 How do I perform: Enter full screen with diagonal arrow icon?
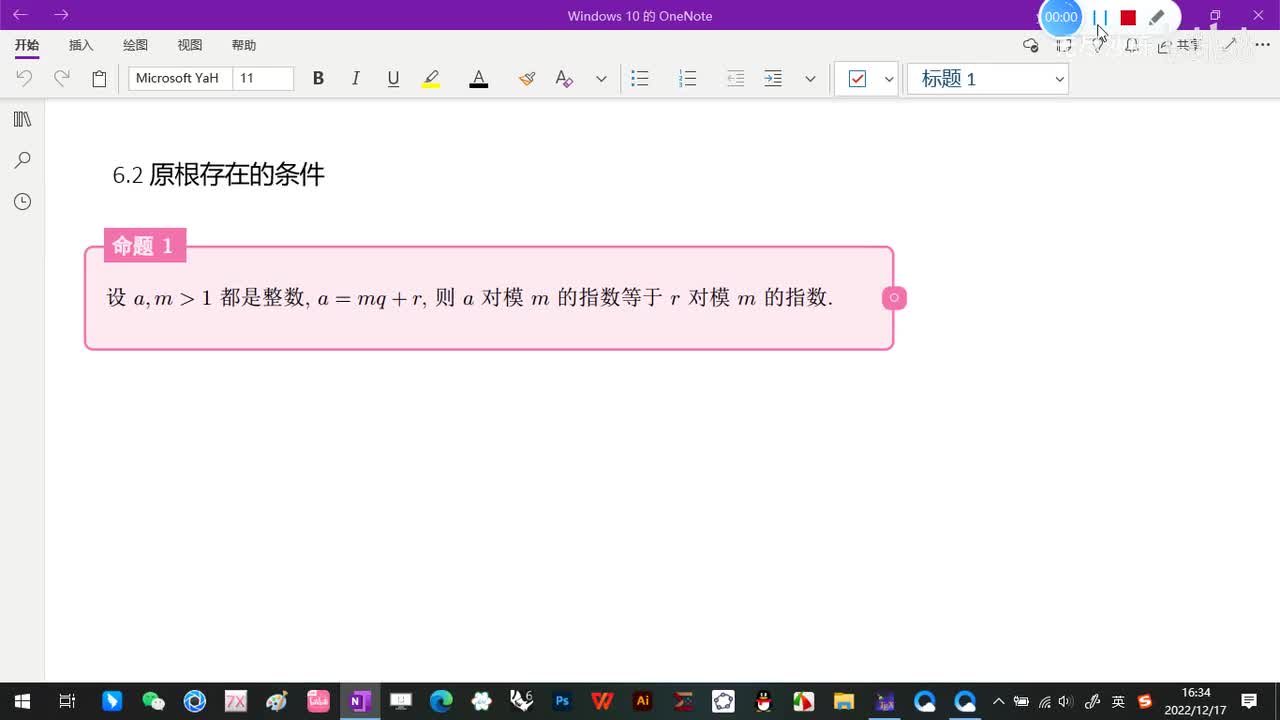pyautogui.click(x=1231, y=45)
